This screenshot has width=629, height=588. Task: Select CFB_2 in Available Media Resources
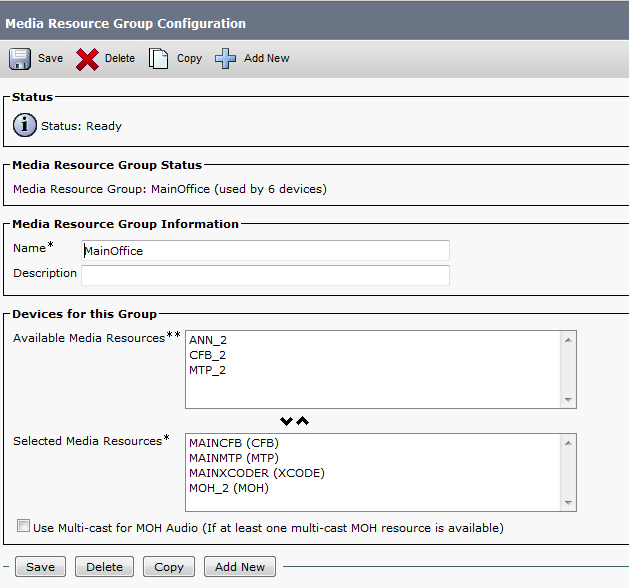click(207, 355)
